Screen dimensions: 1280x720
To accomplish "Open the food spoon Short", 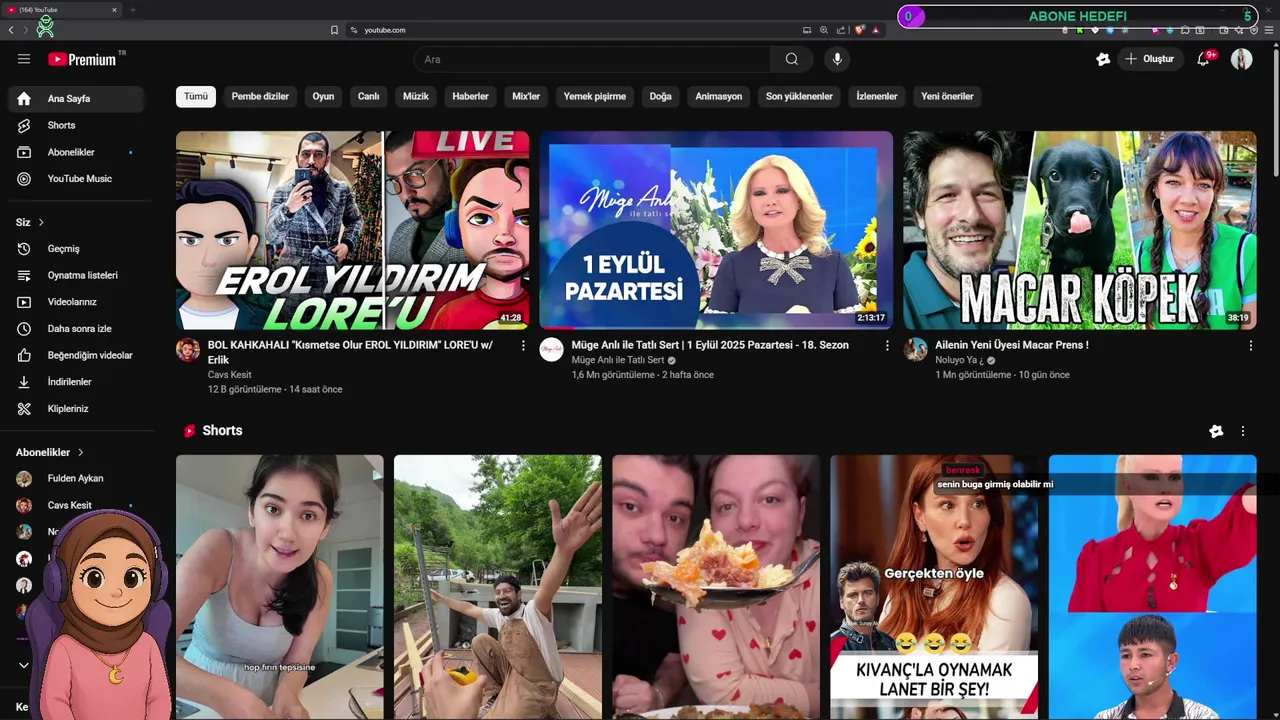I will tap(716, 587).
